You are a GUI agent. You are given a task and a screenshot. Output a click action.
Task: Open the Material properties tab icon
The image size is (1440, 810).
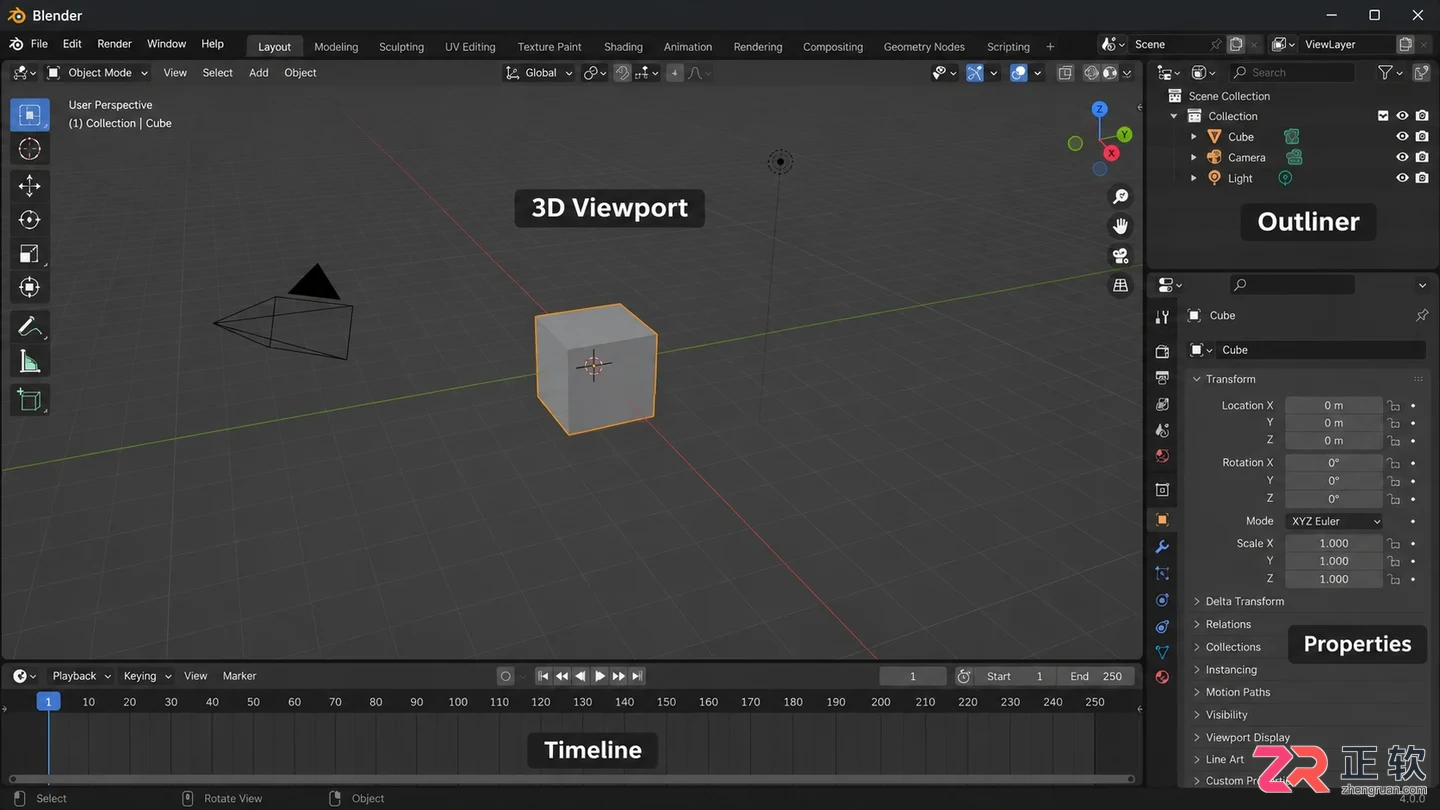pos(1162,677)
